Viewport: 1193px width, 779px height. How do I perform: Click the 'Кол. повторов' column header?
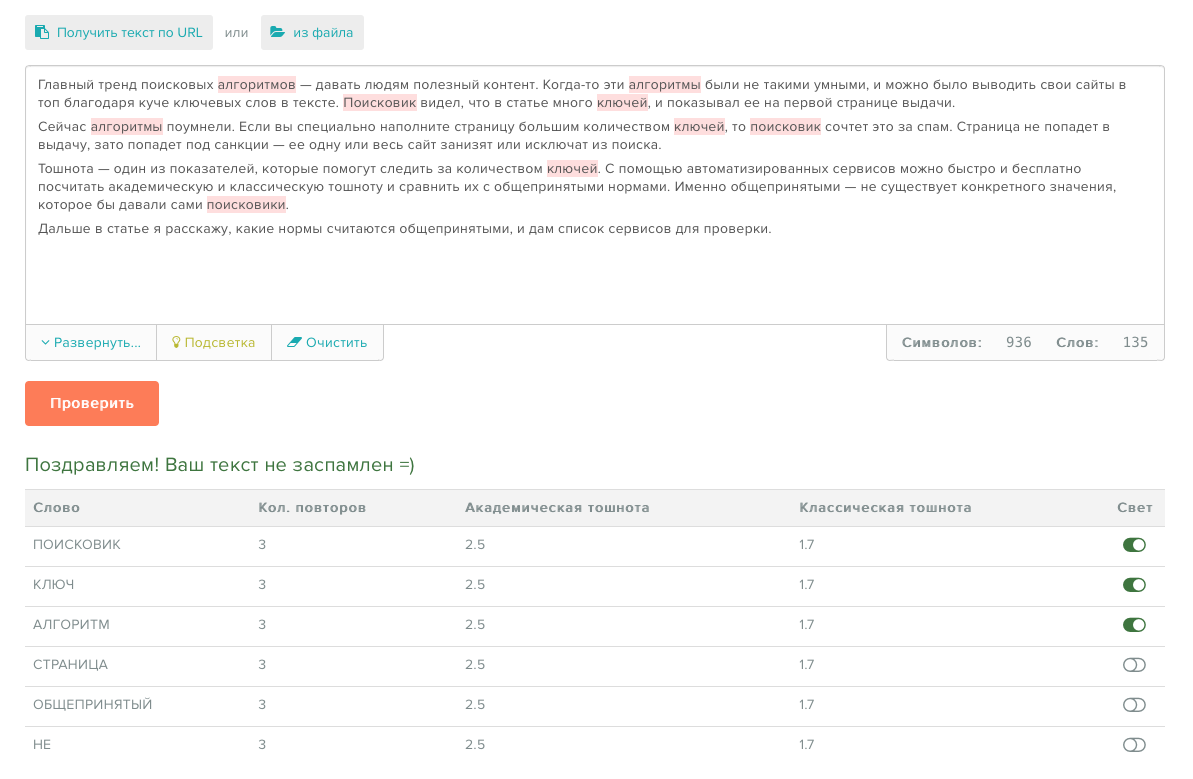point(312,508)
